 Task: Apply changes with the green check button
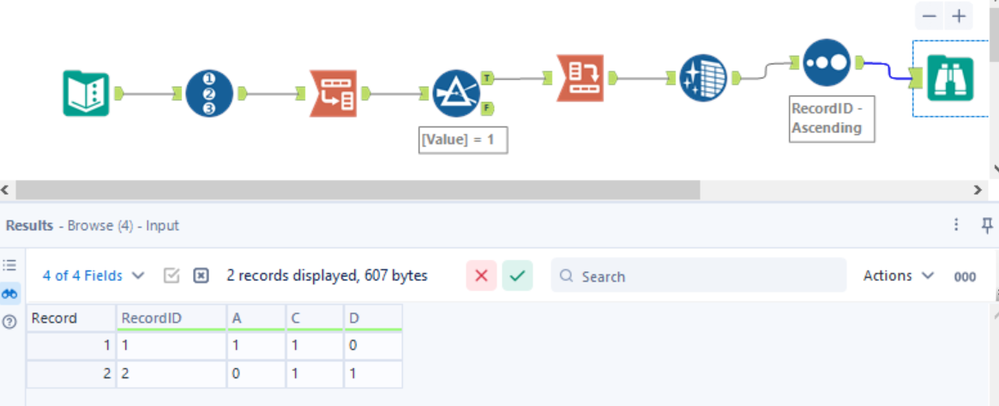[x=517, y=275]
